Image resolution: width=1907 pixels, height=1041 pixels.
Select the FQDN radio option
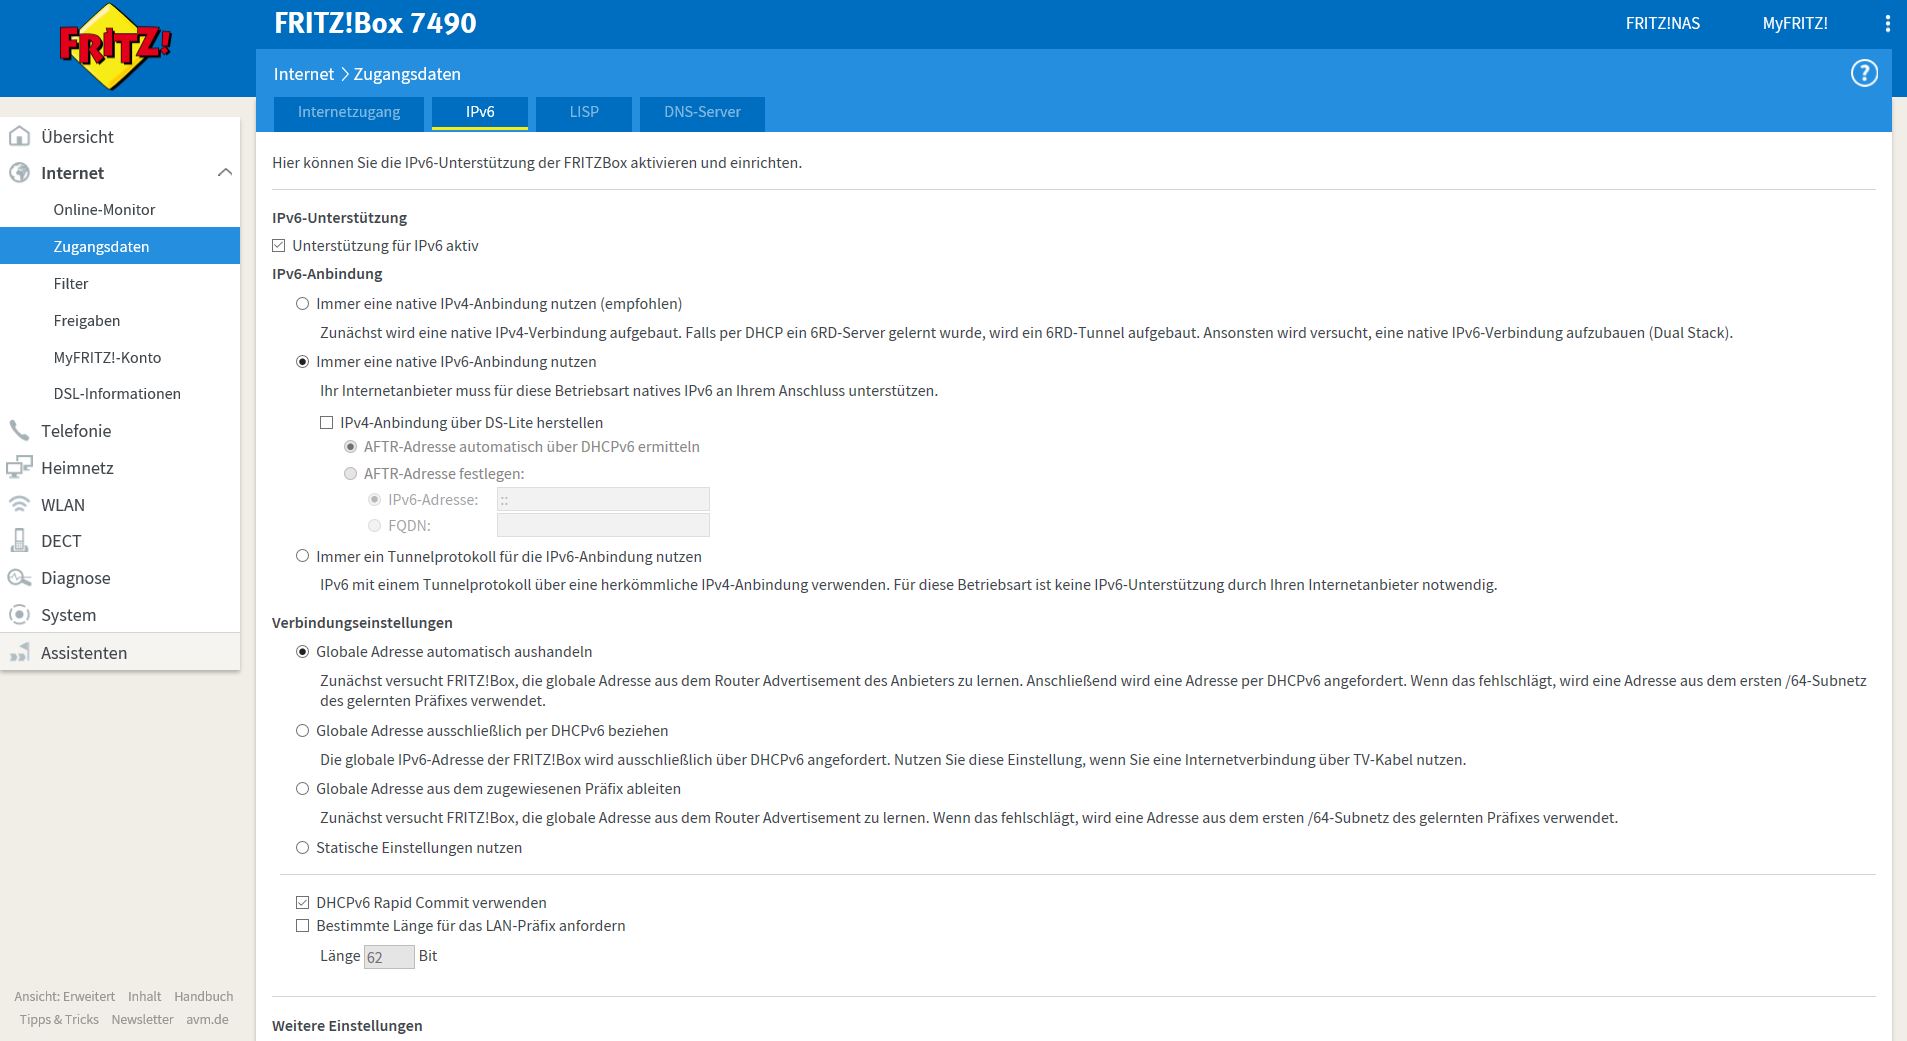(374, 525)
